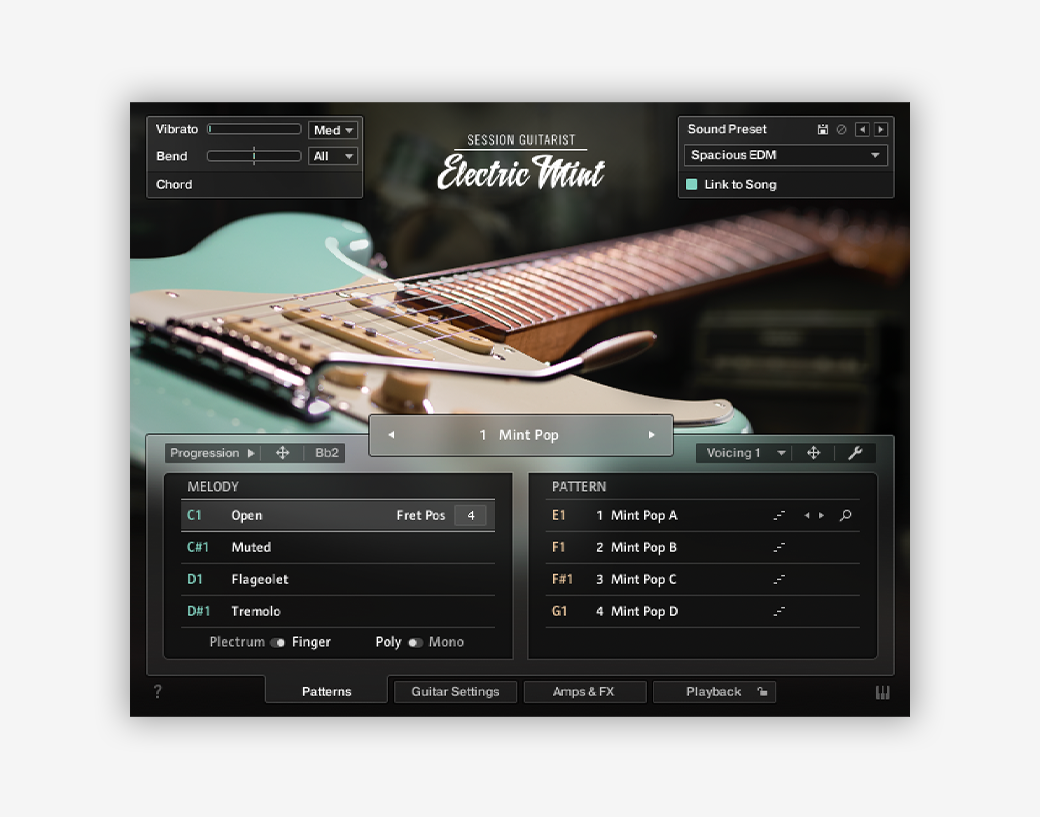Select C1 Open melody articulation
The image size is (1040, 817).
coord(338,515)
